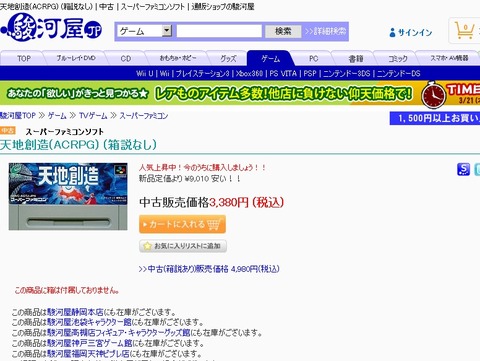Viewport: 480px width, 361px height.
Task: Click the 天地創造 cartridge product image
Action: coord(68,196)
